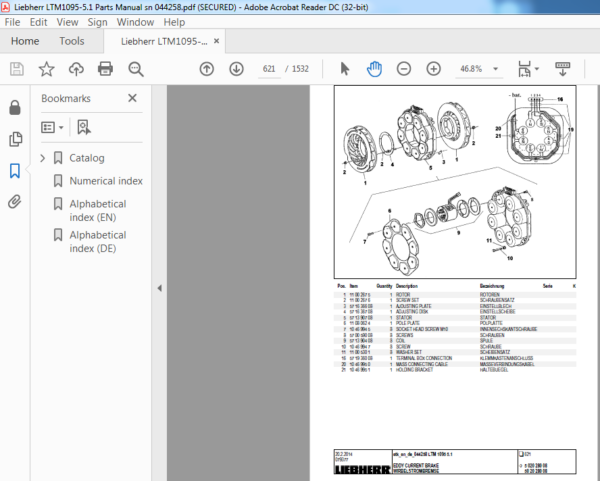Screen dimensions: 600x481
Task: Click the STATOR row in parts table
Action: (x=455, y=318)
